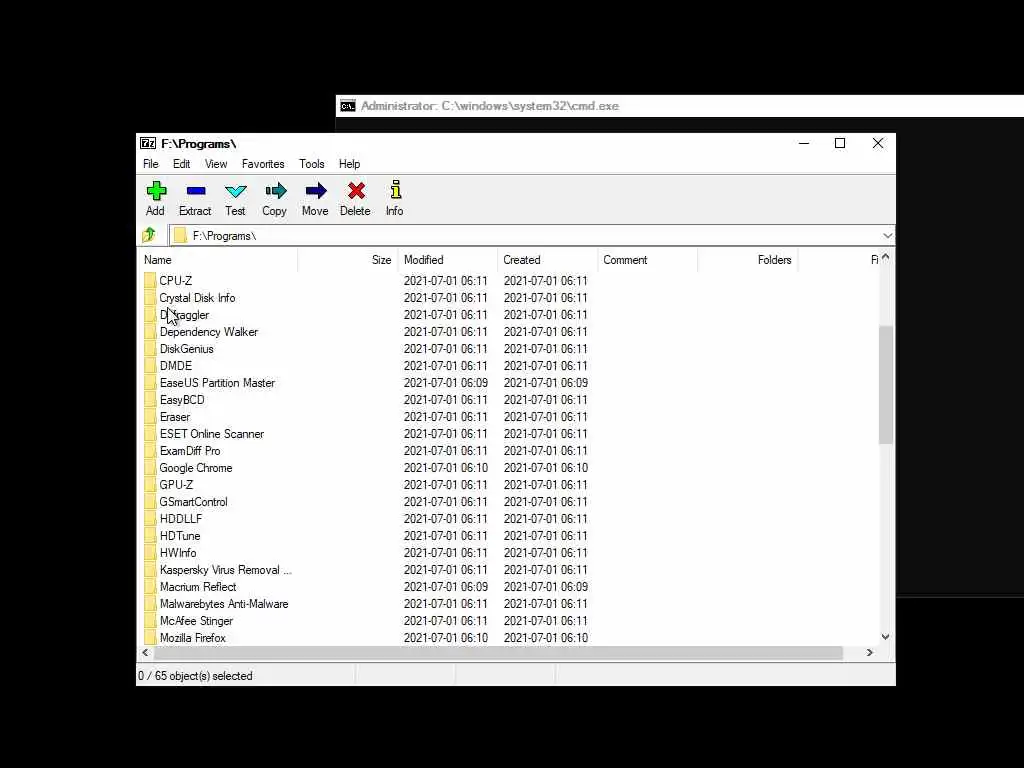Click the scroll up arrow

[x=886, y=257]
